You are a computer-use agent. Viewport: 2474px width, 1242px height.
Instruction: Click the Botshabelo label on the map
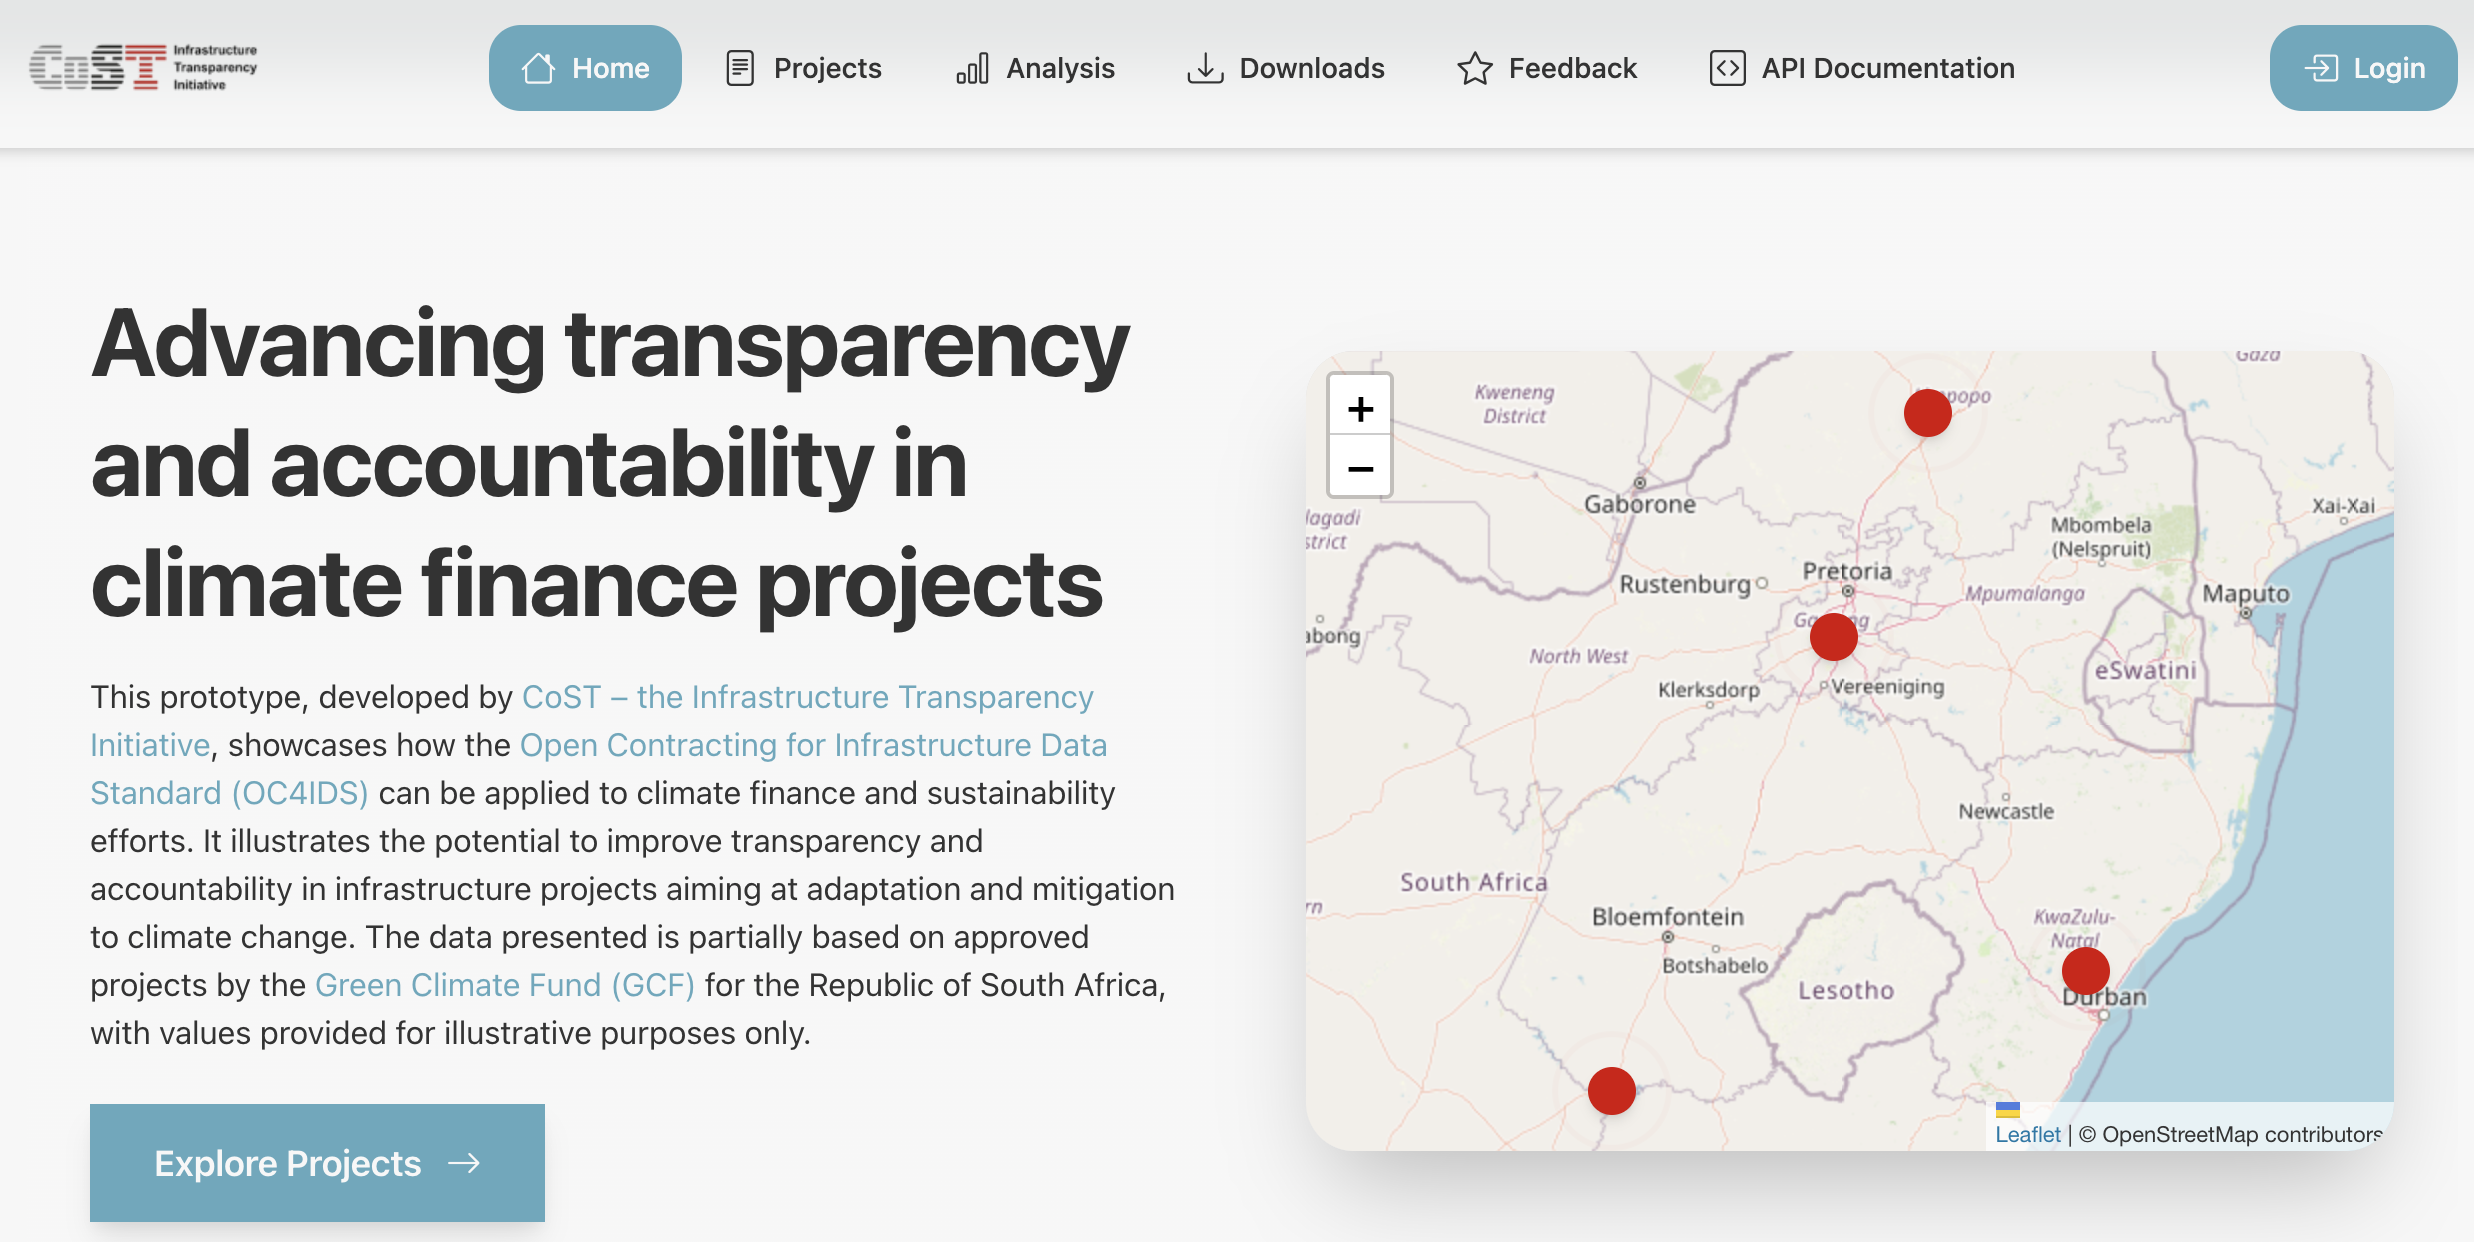point(1715,966)
